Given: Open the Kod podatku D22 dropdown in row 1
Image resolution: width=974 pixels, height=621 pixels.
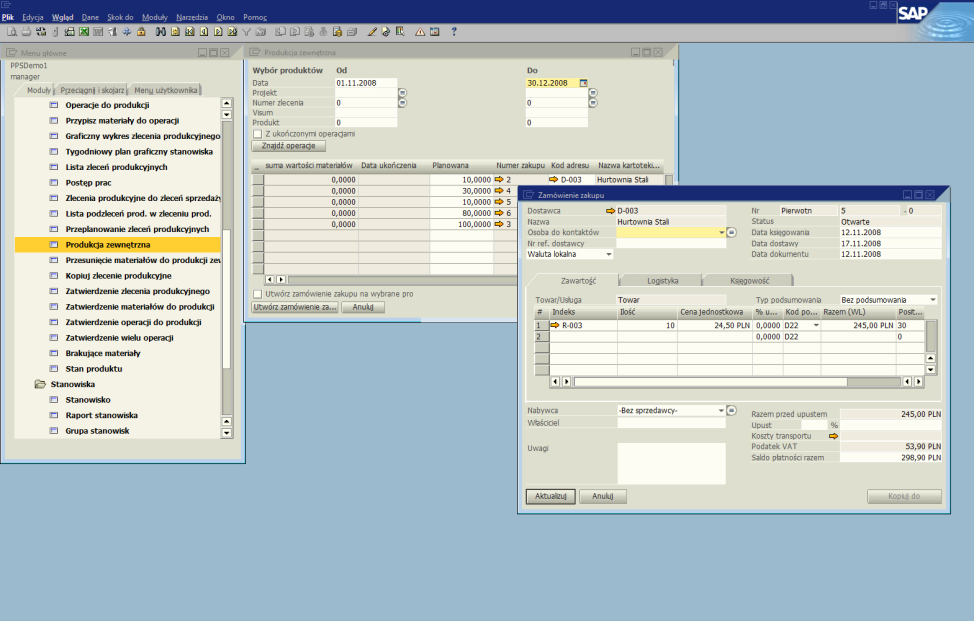Looking at the screenshot, I should (816, 325).
